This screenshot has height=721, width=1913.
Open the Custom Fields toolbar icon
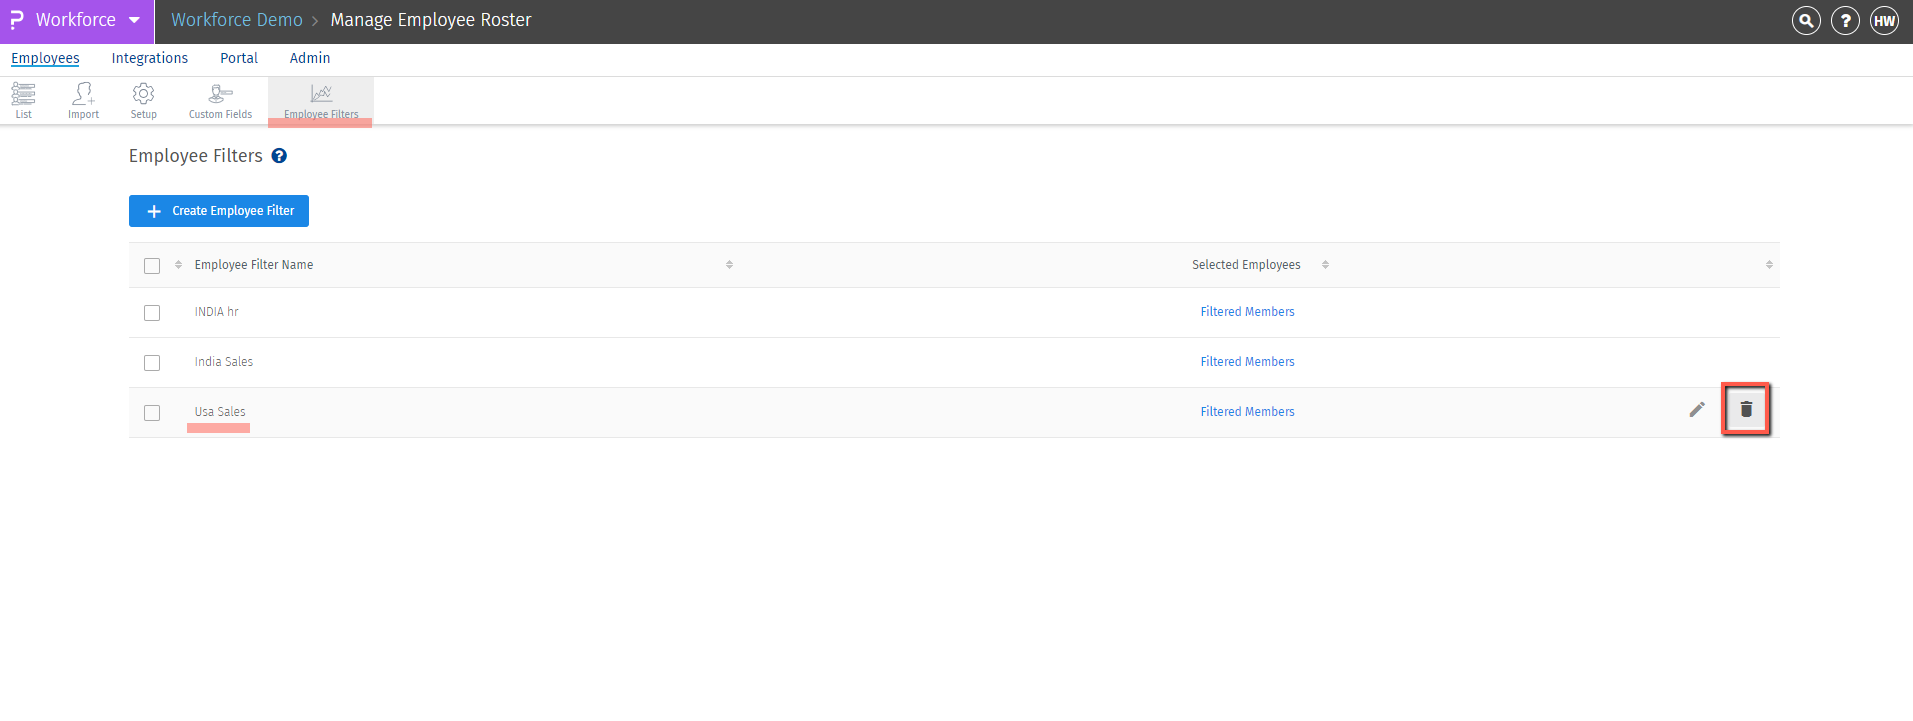pyautogui.click(x=220, y=100)
